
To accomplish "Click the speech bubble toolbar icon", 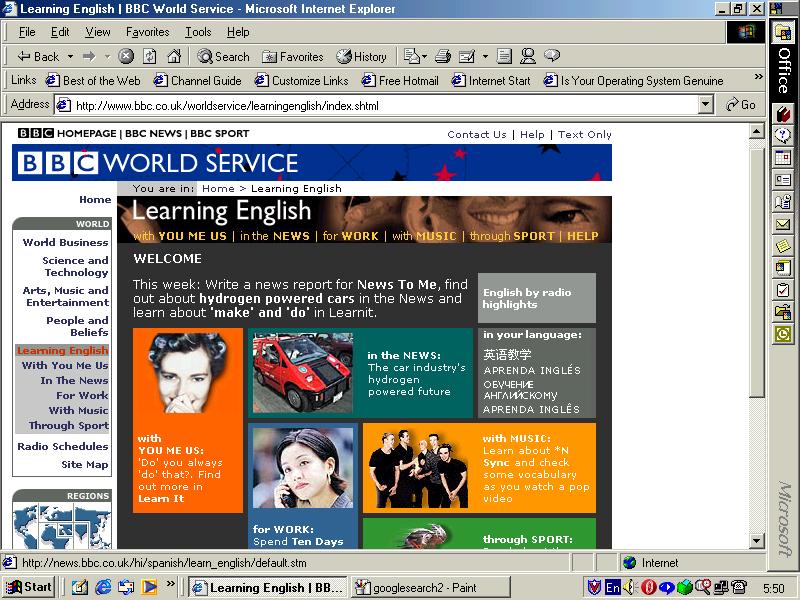I will [x=552, y=56].
